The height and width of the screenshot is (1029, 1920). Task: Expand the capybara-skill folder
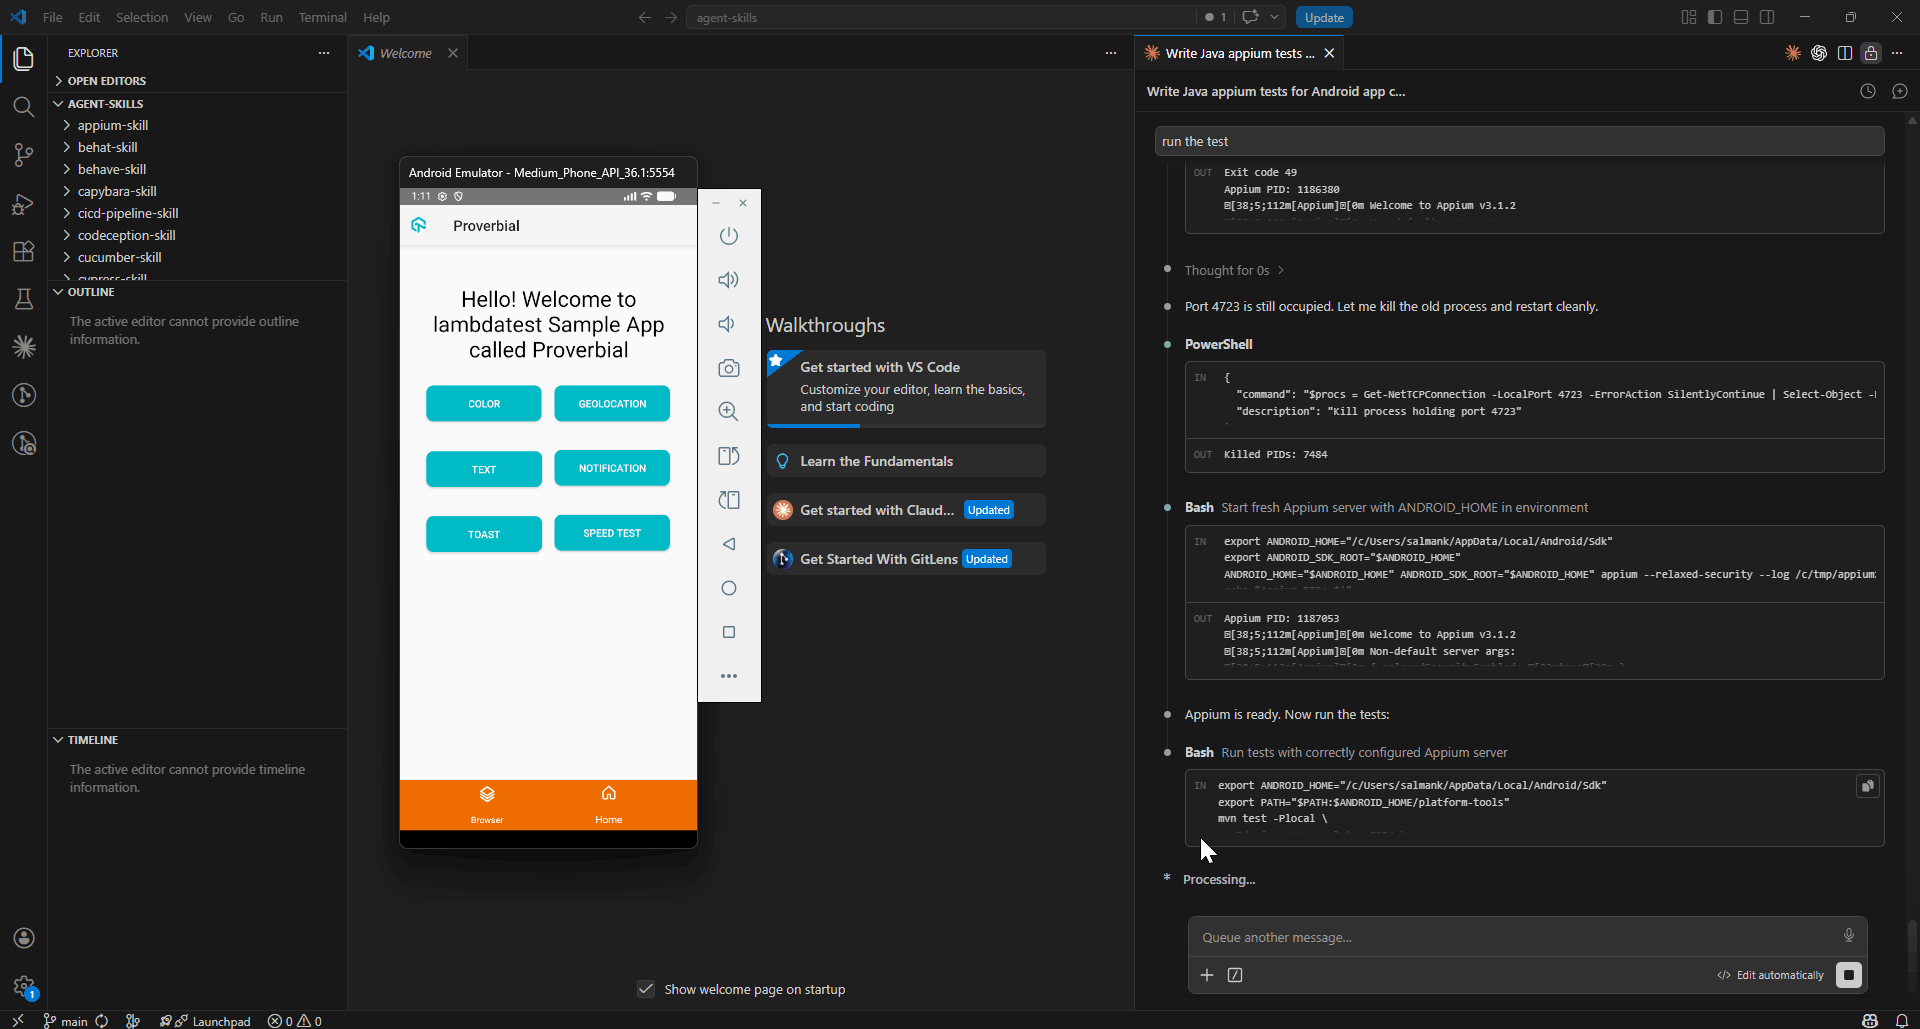(198, 191)
